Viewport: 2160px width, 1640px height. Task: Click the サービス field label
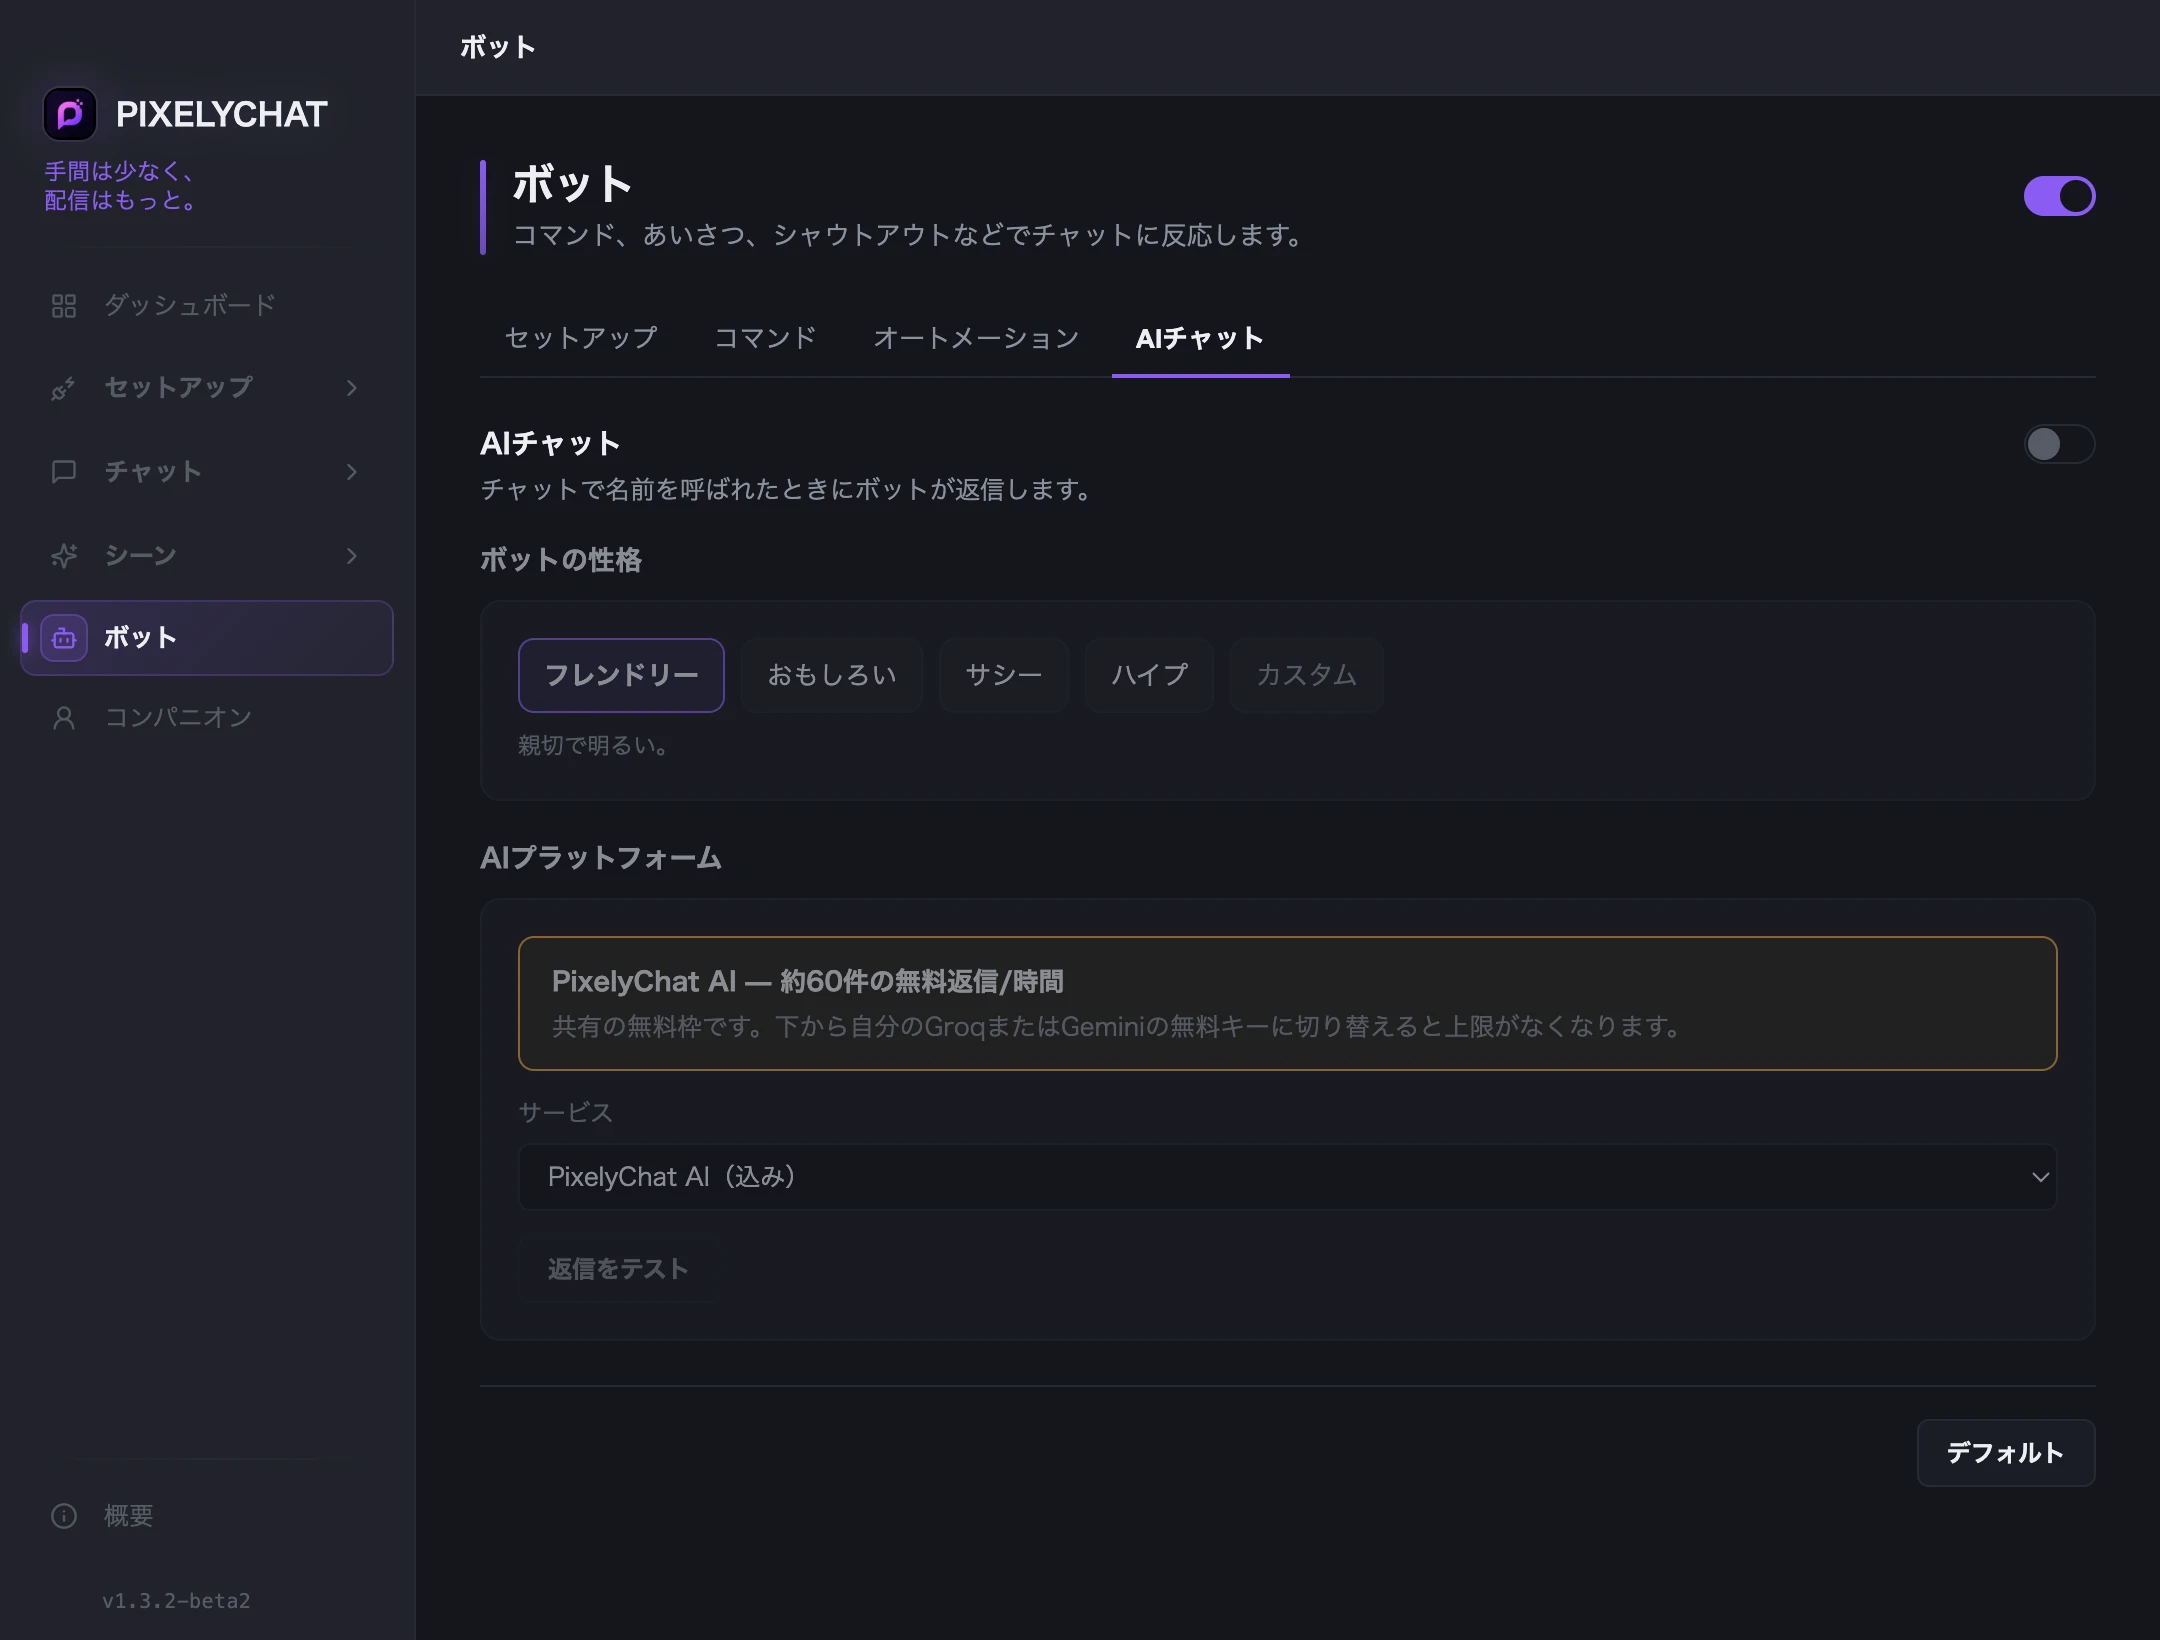565,1112
